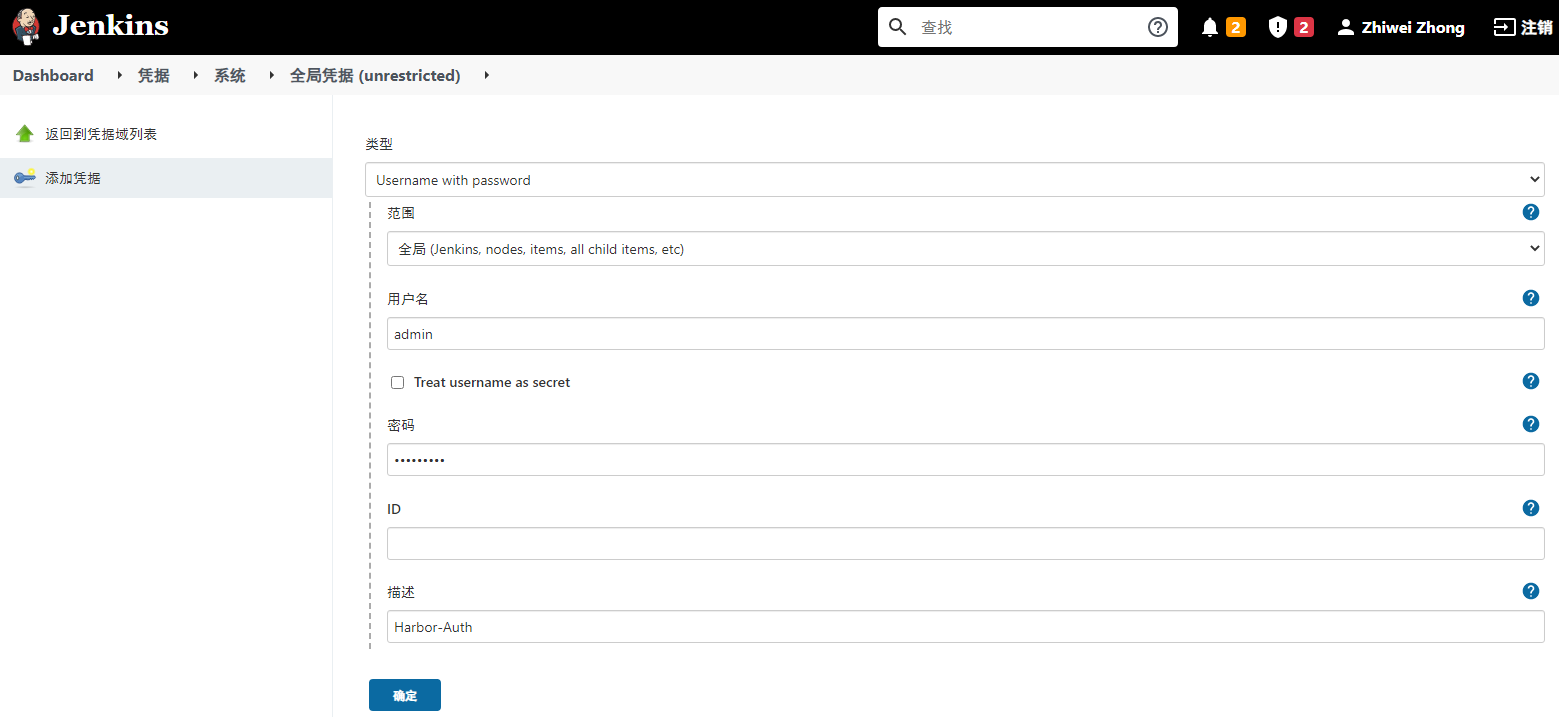Image resolution: width=1559 pixels, height=717 pixels.
Task: Click the logout arrow icon
Action: point(1504,27)
